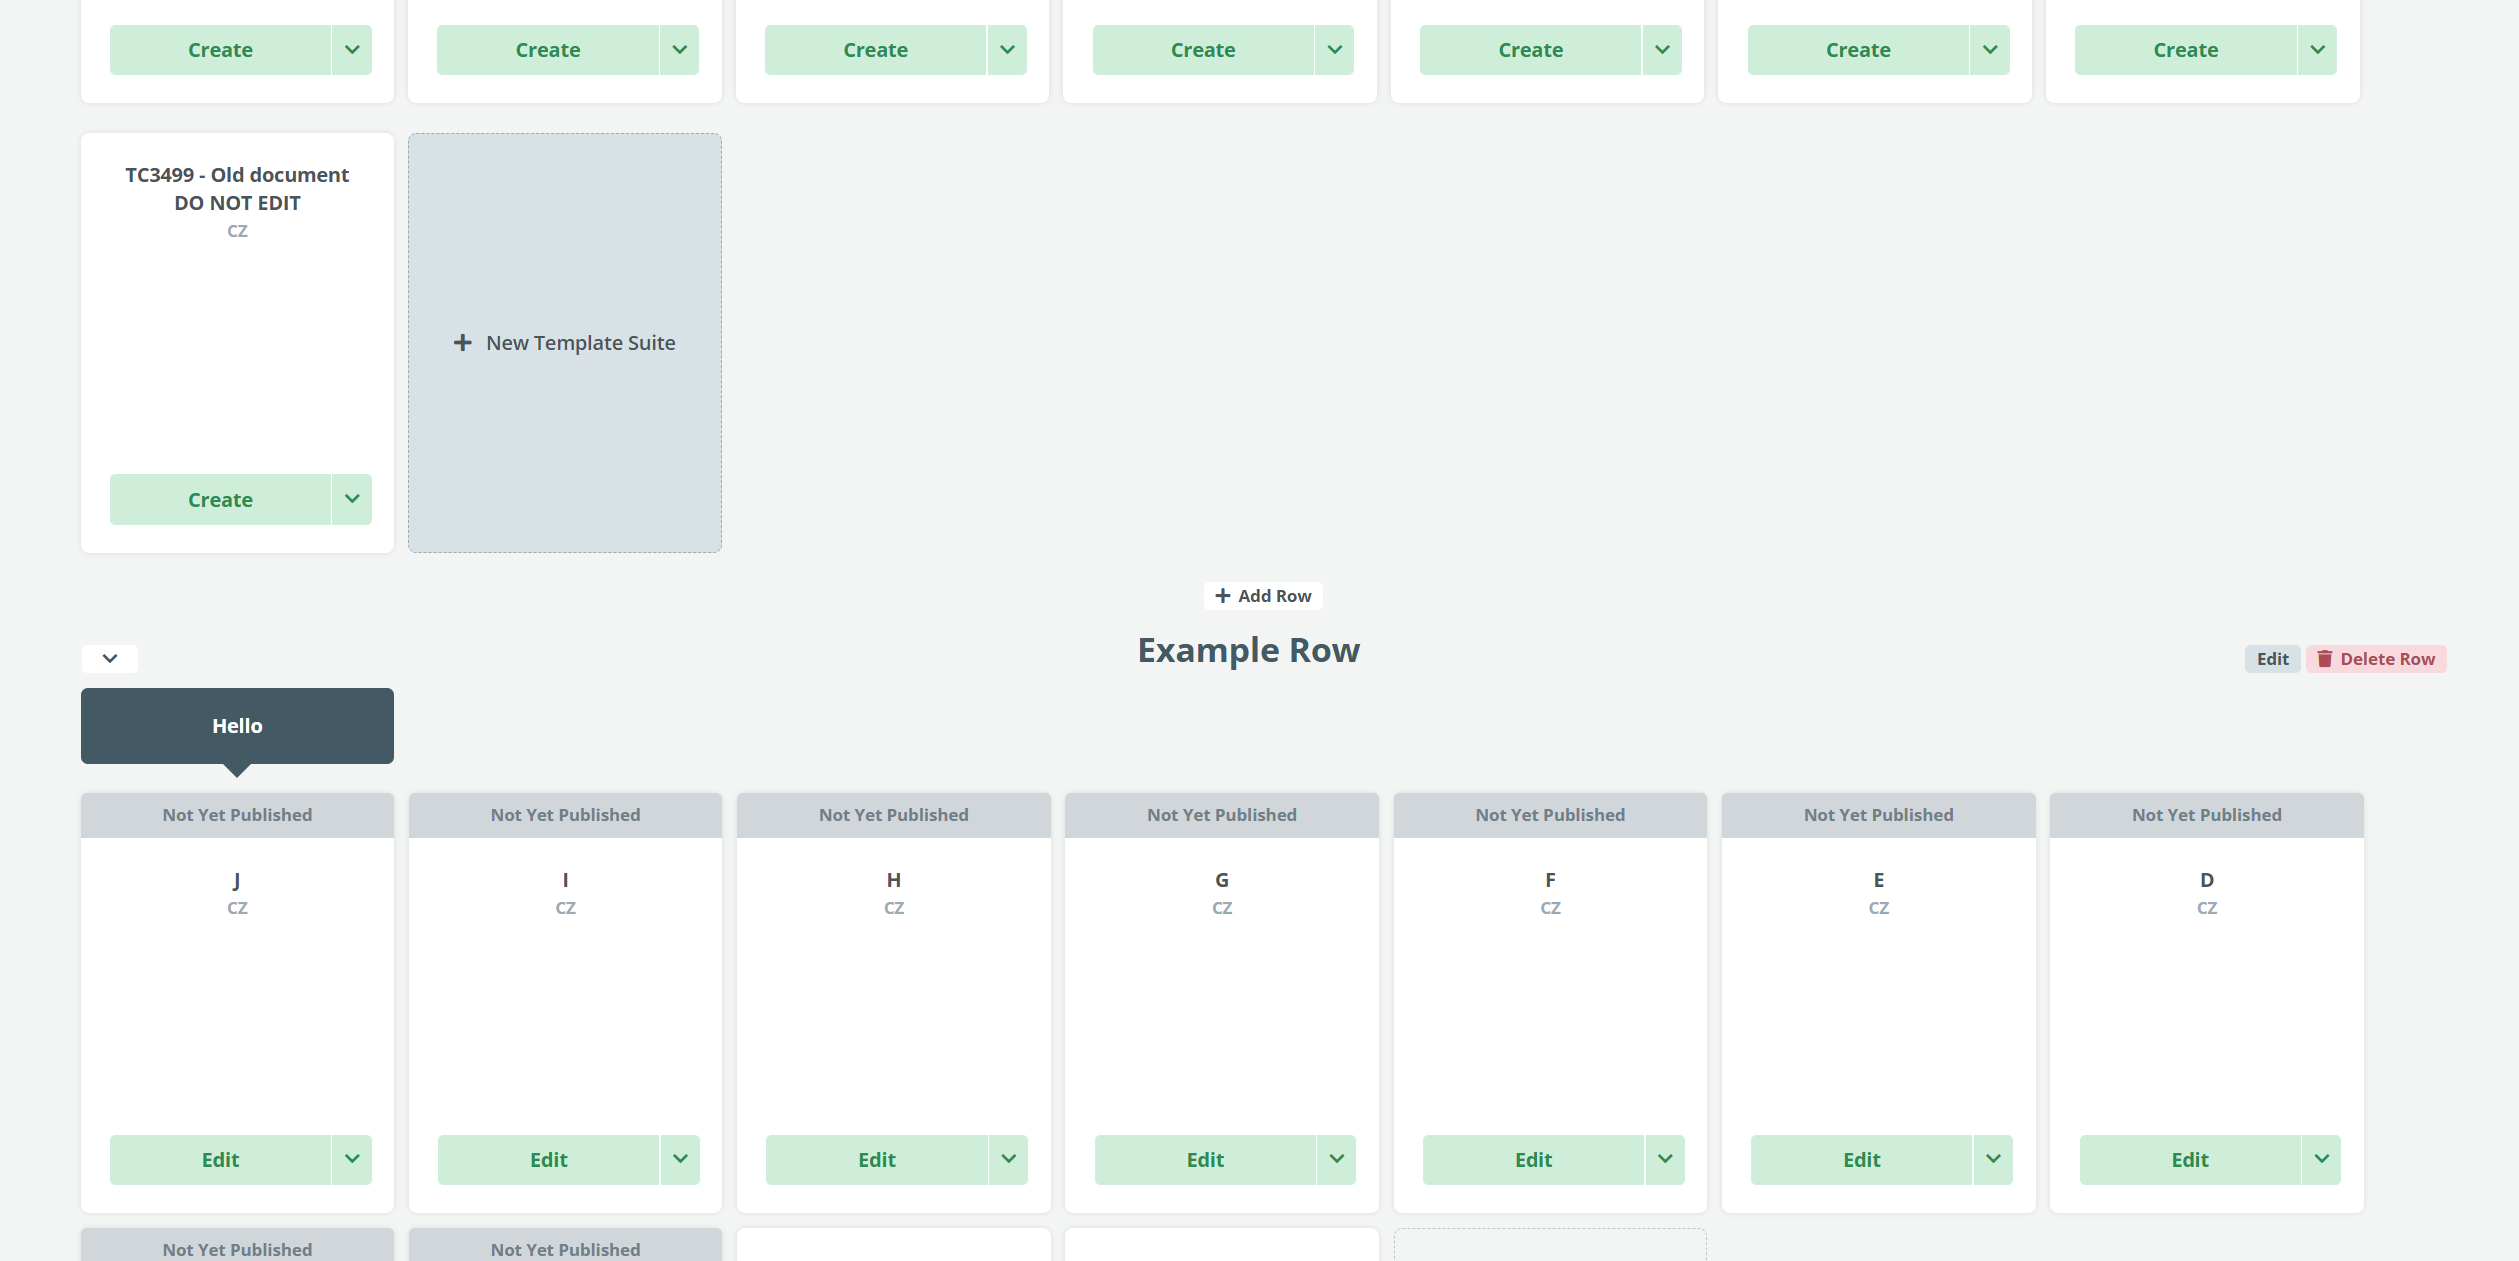Open the TC3499 Old document card title
Viewport: 2519px width, 1261px height.
[237, 188]
